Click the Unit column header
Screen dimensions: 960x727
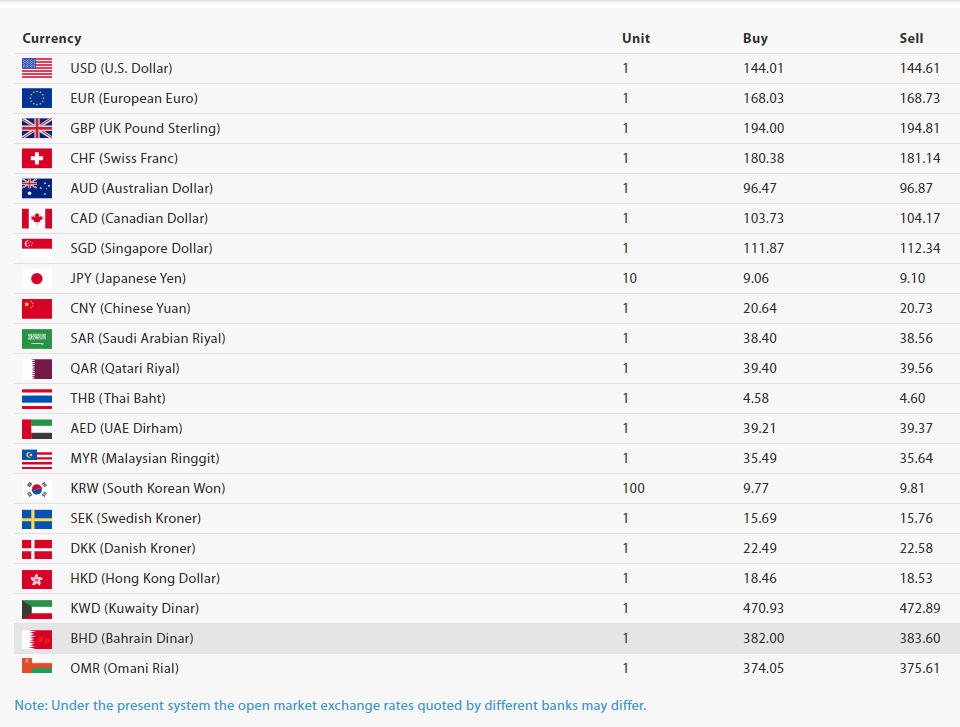tap(636, 38)
